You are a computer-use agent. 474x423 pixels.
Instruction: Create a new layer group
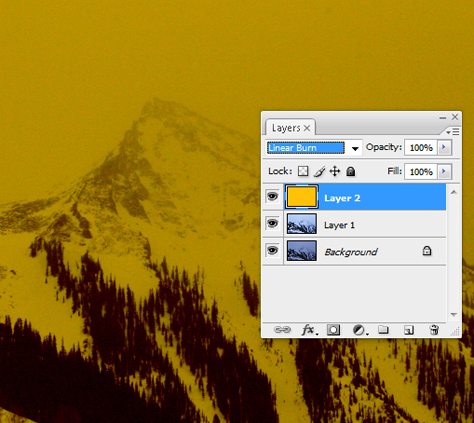click(x=383, y=330)
